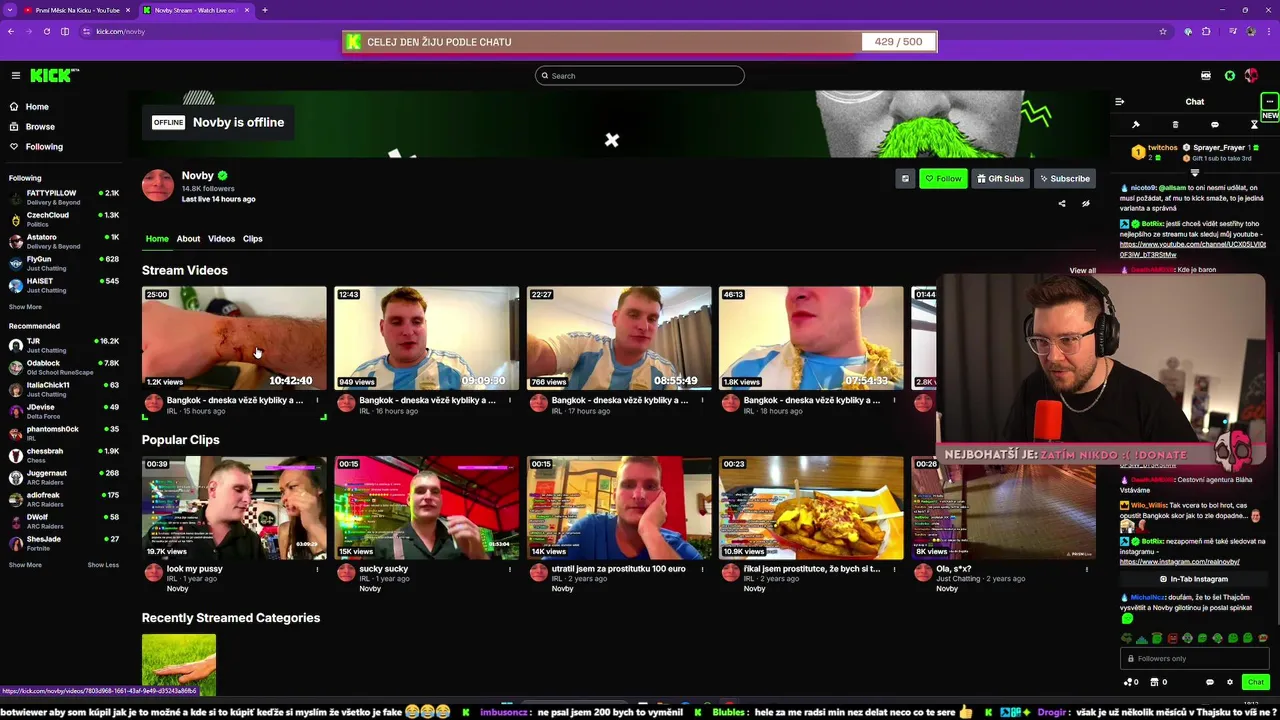Open CzechCloud channel in Following list
The width and height of the screenshot is (1280, 720).
click(62, 219)
